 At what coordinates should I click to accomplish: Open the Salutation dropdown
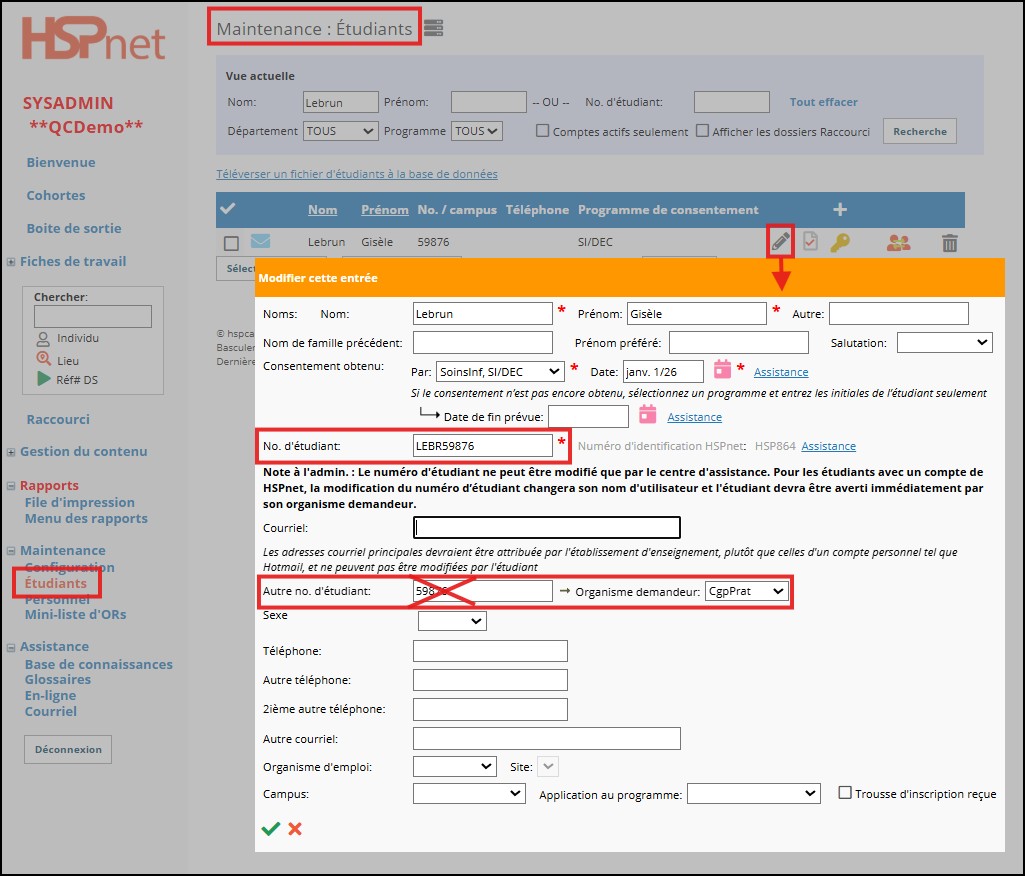click(944, 342)
